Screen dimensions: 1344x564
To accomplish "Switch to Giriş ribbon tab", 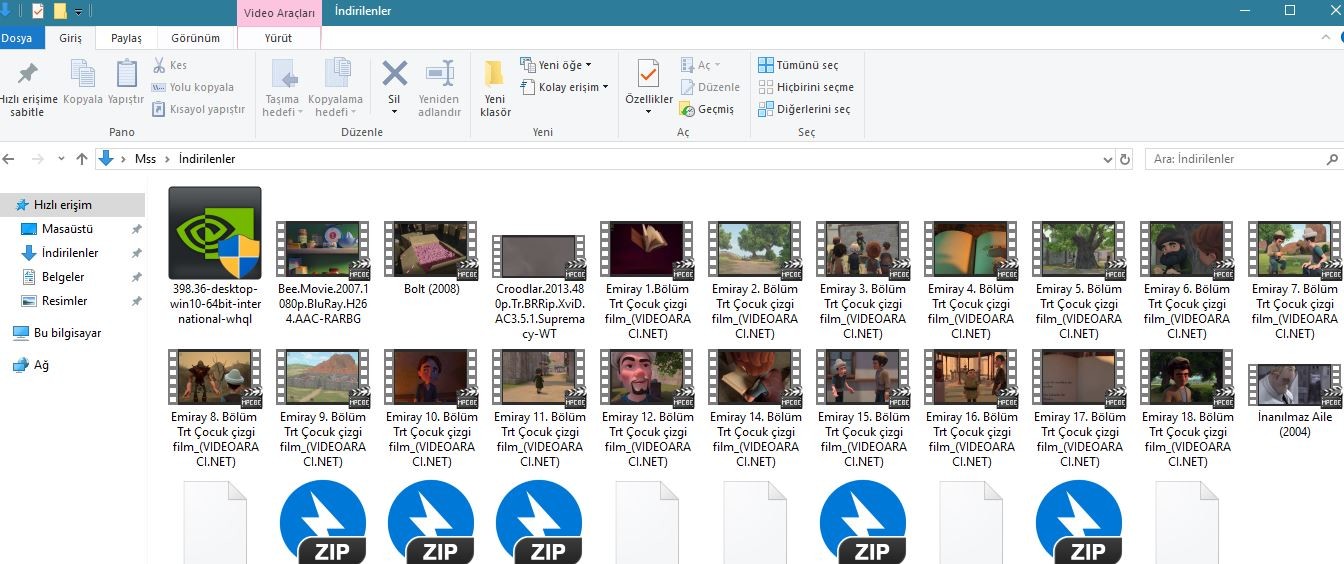I will 70,38.
